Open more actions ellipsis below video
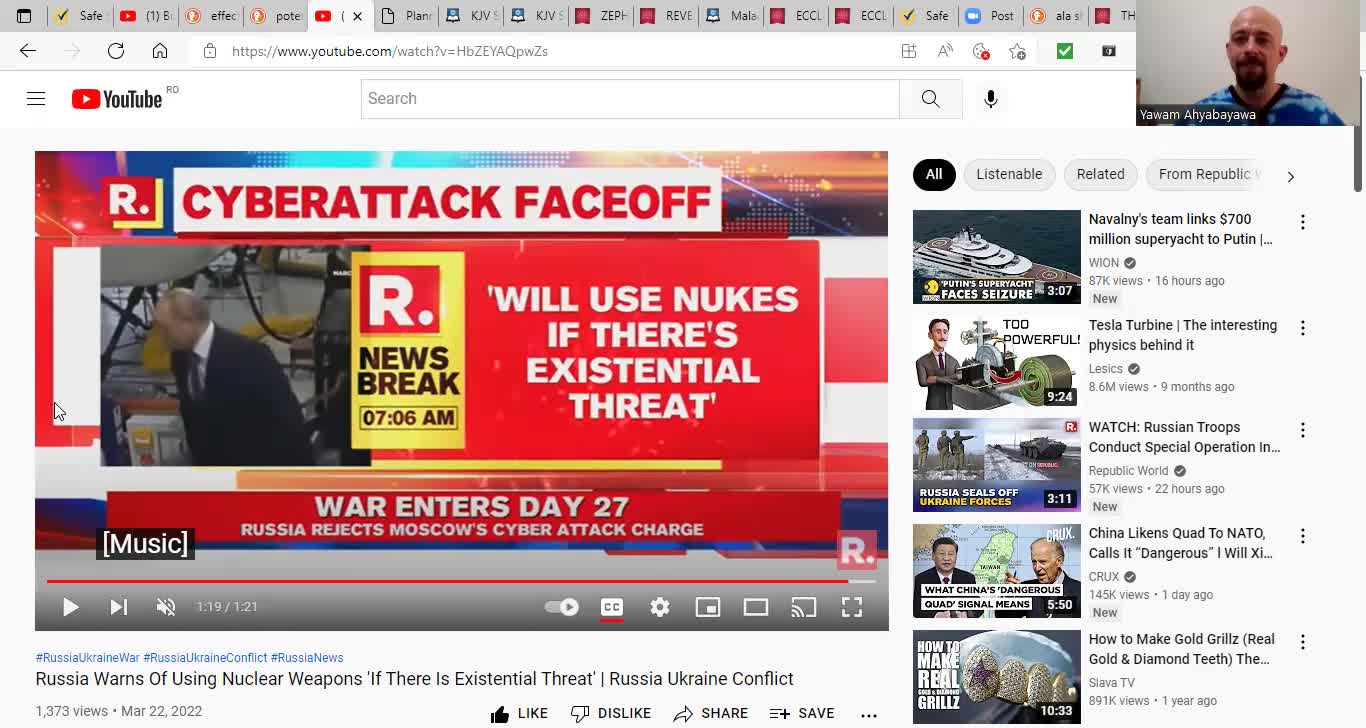 click(x=868, y=714)
